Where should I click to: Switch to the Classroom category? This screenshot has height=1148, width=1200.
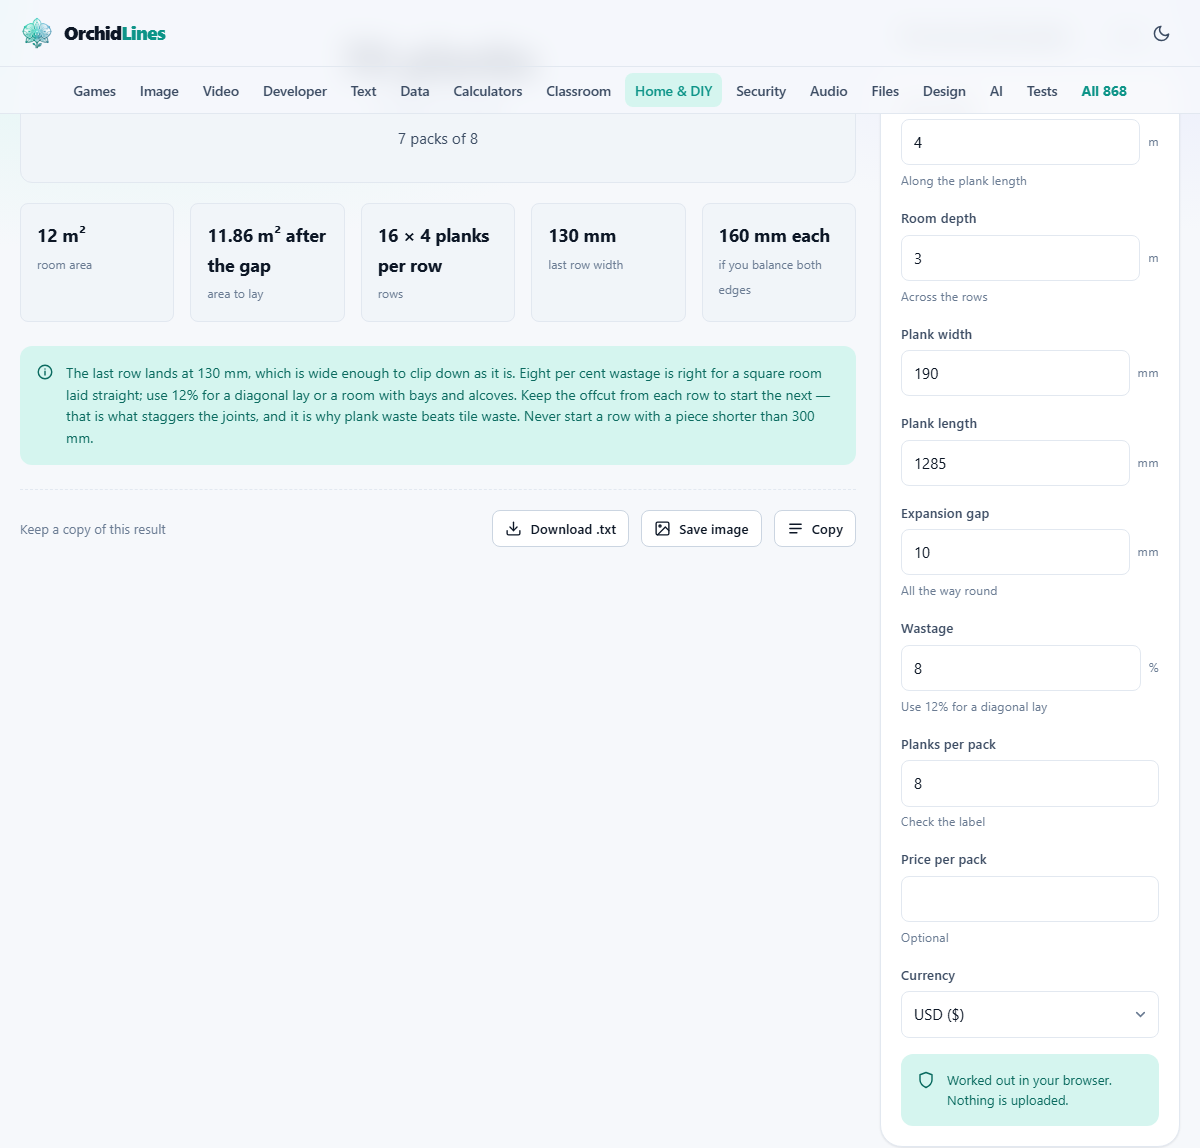coord(579,91)
